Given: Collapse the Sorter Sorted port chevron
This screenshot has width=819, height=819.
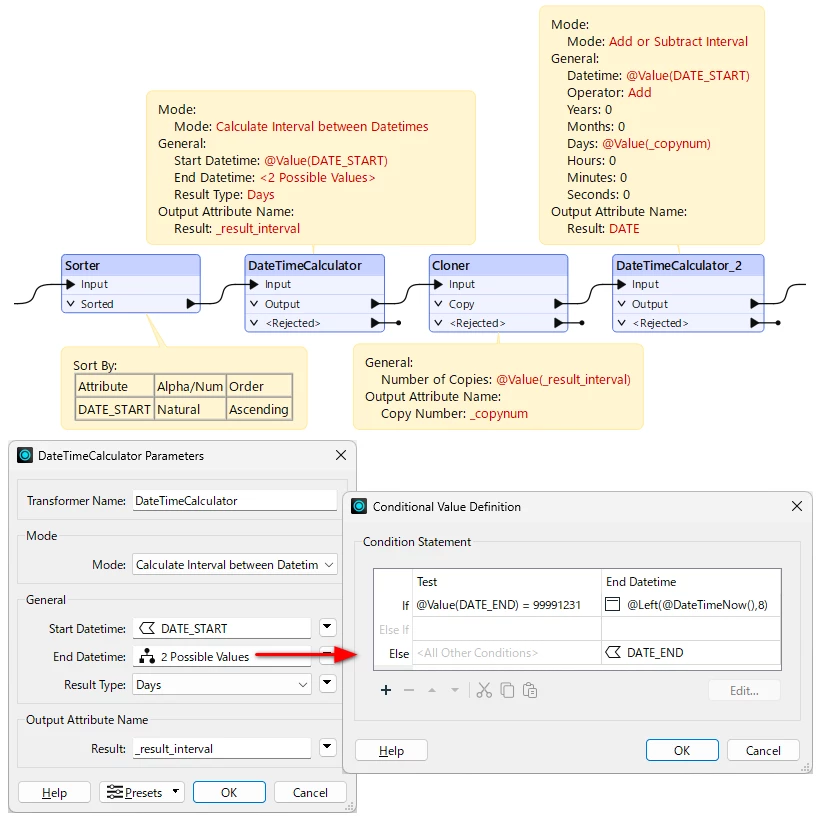Looking at the screenshot, I should click(x=71, y=303).
